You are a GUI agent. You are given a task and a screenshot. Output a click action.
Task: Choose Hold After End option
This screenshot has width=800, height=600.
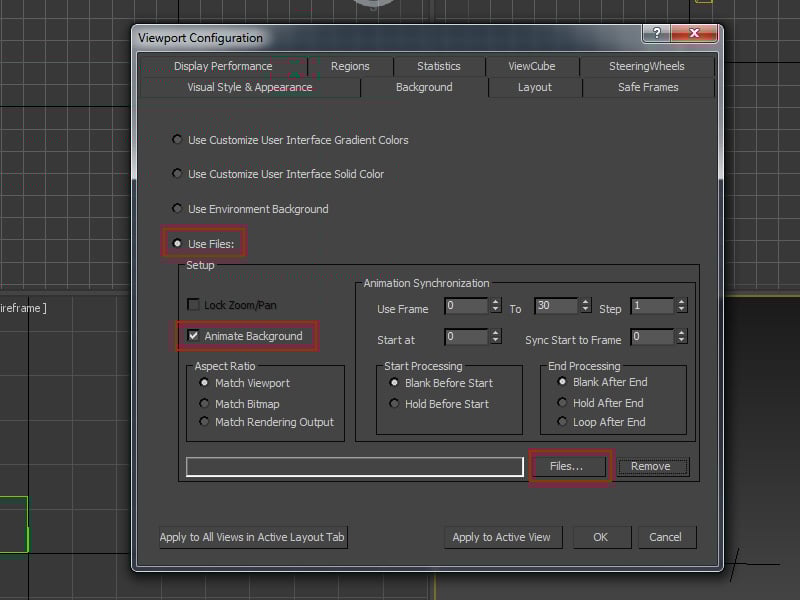tap(562, 403)
